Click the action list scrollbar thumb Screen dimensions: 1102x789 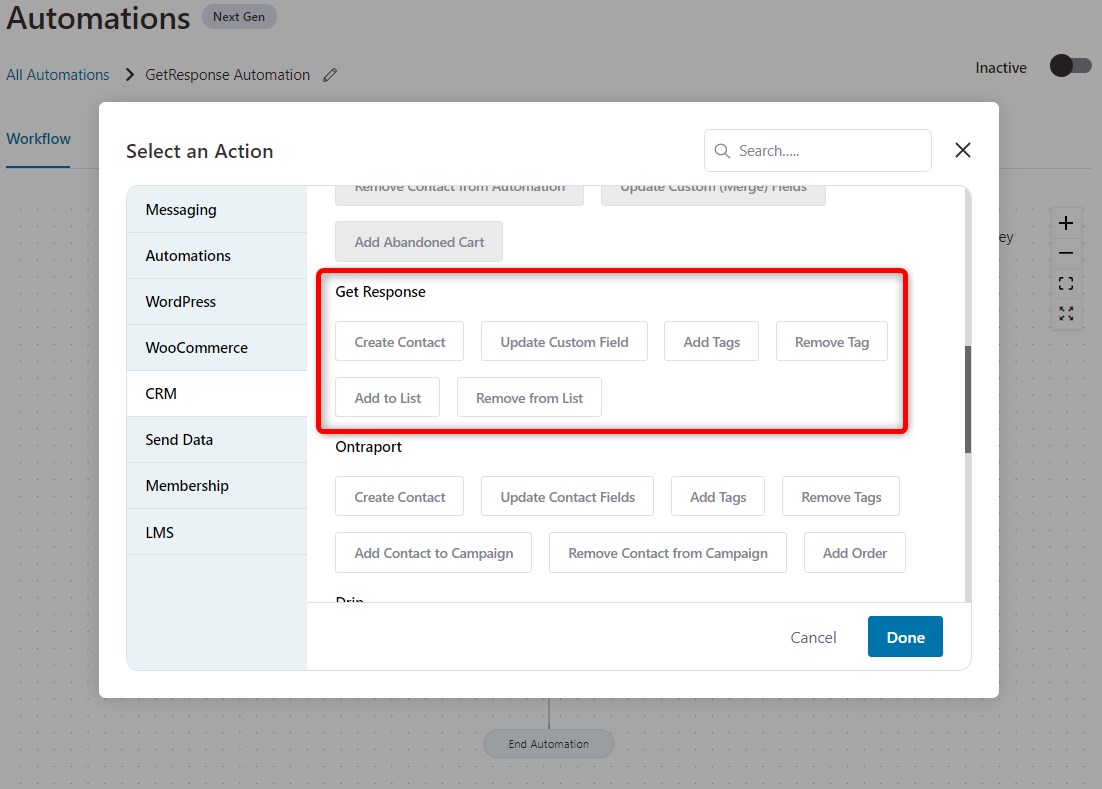pos(968,399)
